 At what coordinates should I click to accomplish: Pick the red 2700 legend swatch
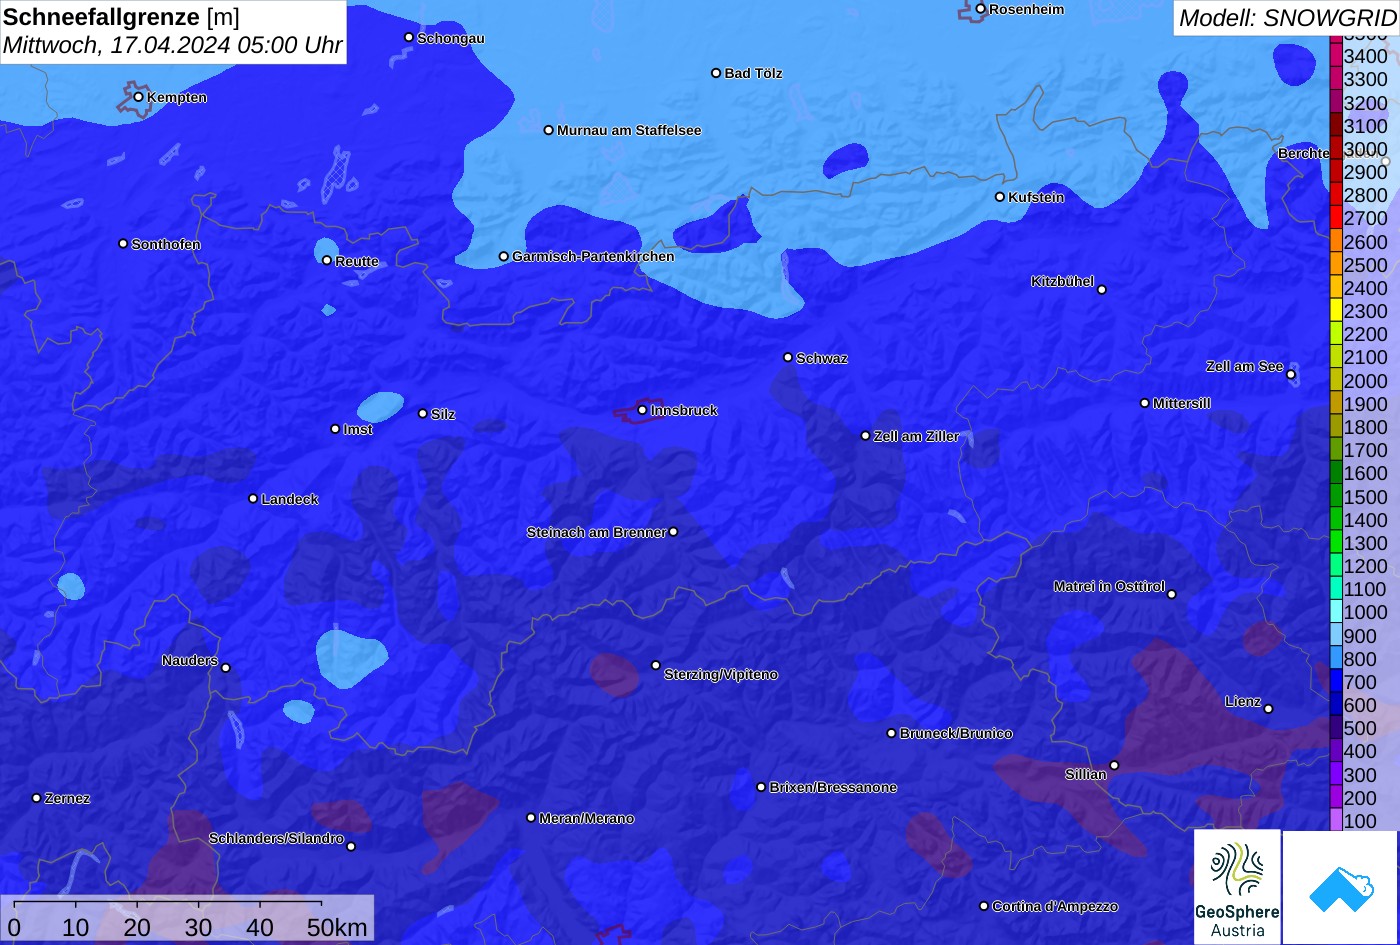point(1336,218)
